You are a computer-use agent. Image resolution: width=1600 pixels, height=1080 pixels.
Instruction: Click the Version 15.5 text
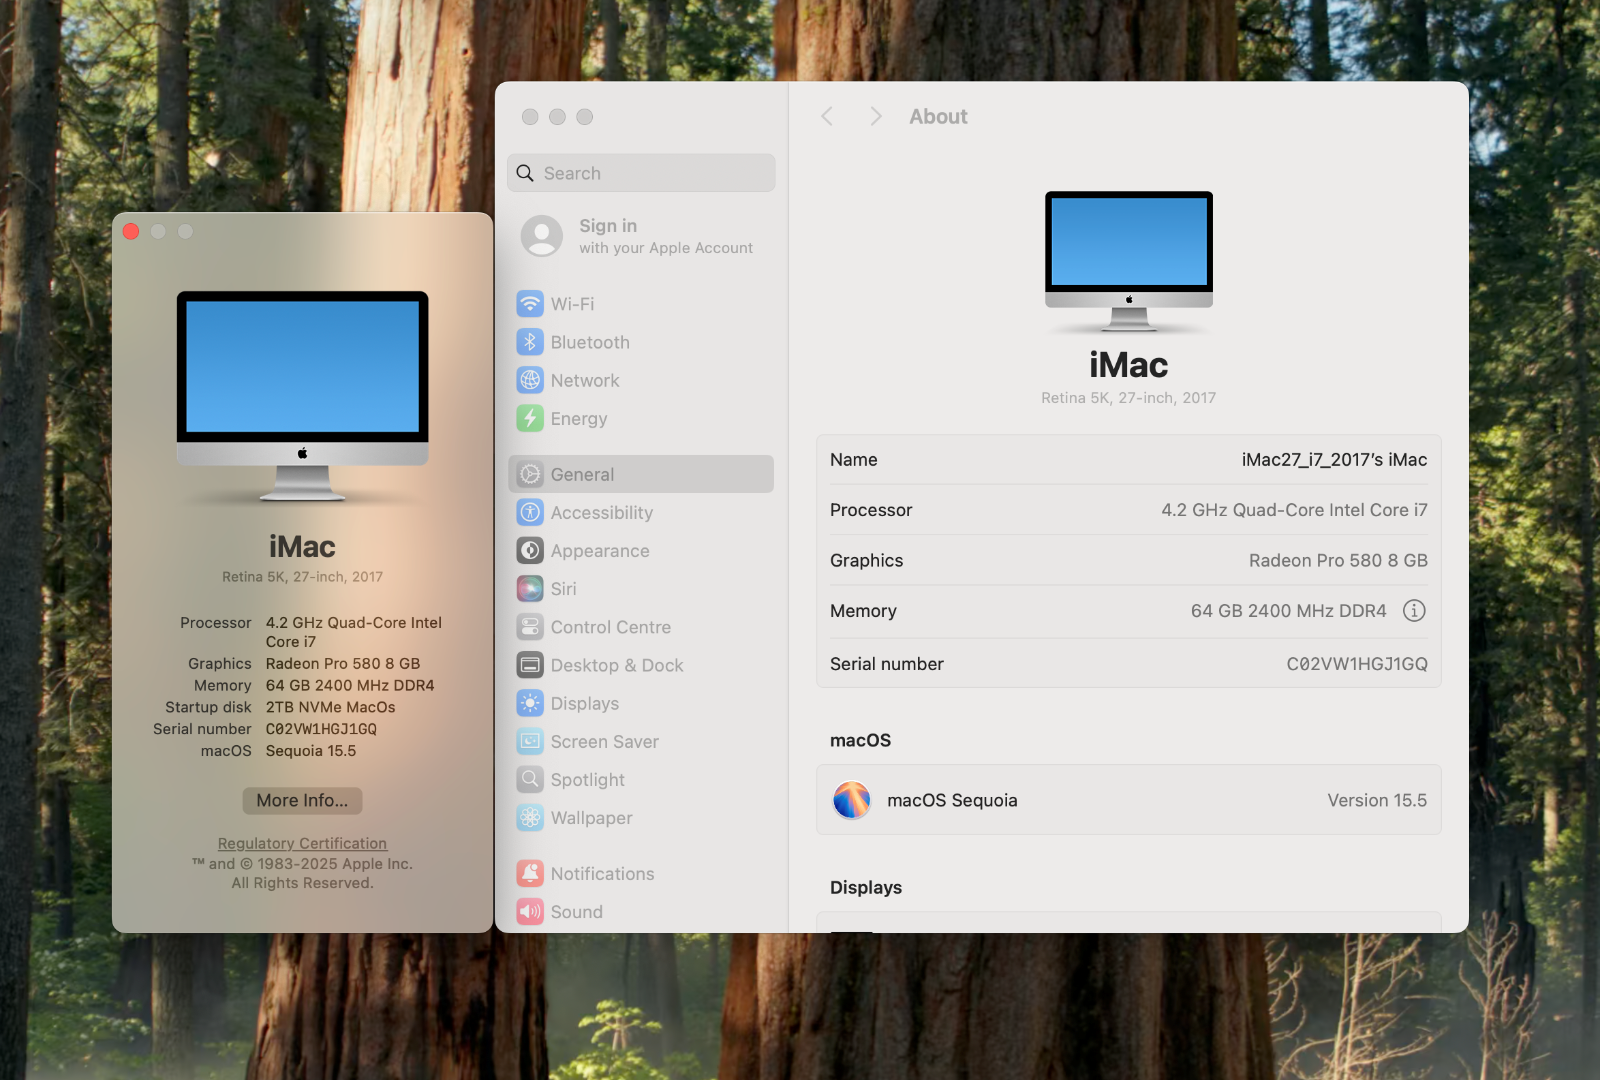pos(1377,800)
